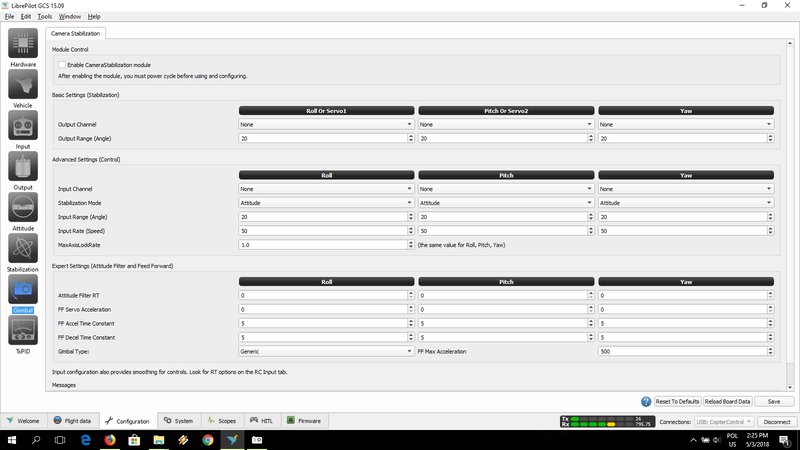800x450 pixels.
Task: Enable the CameraStabilization module checkbox
Action: [62, 64]
